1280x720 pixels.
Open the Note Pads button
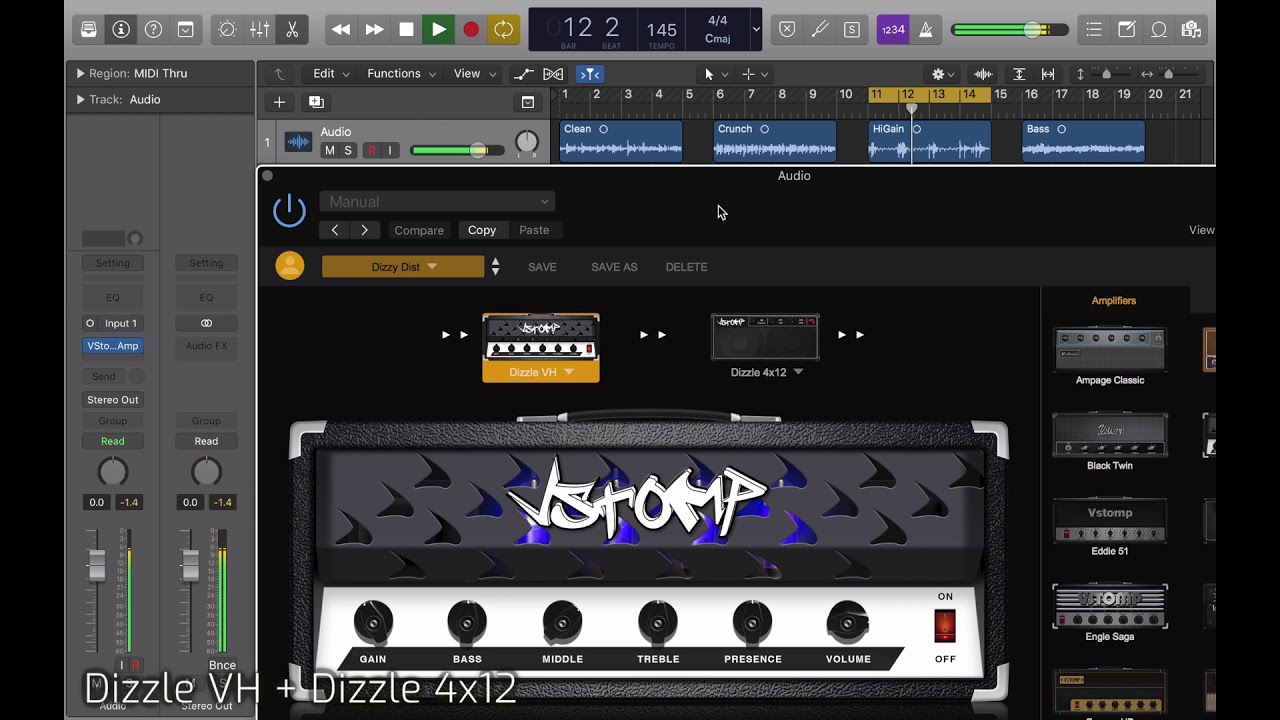tap(1126, 29)
